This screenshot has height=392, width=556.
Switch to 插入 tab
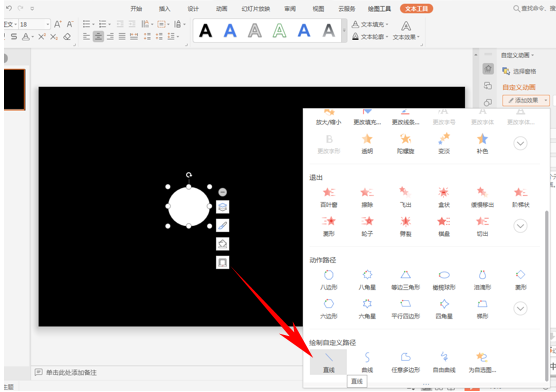pos(165,9)
